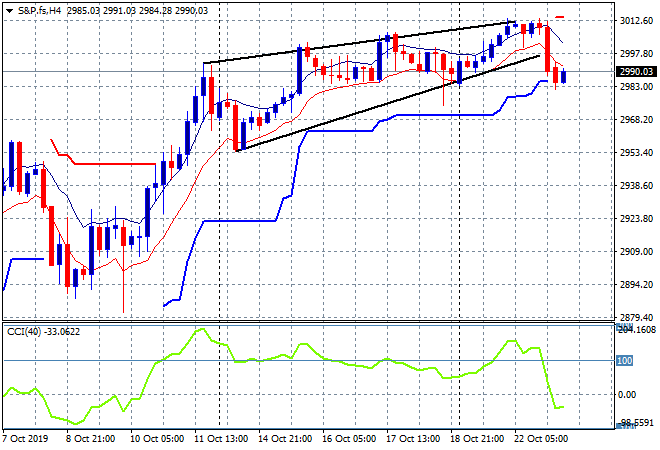
Task: Click the 3012.60 price axis label
Action: [636, 21]
